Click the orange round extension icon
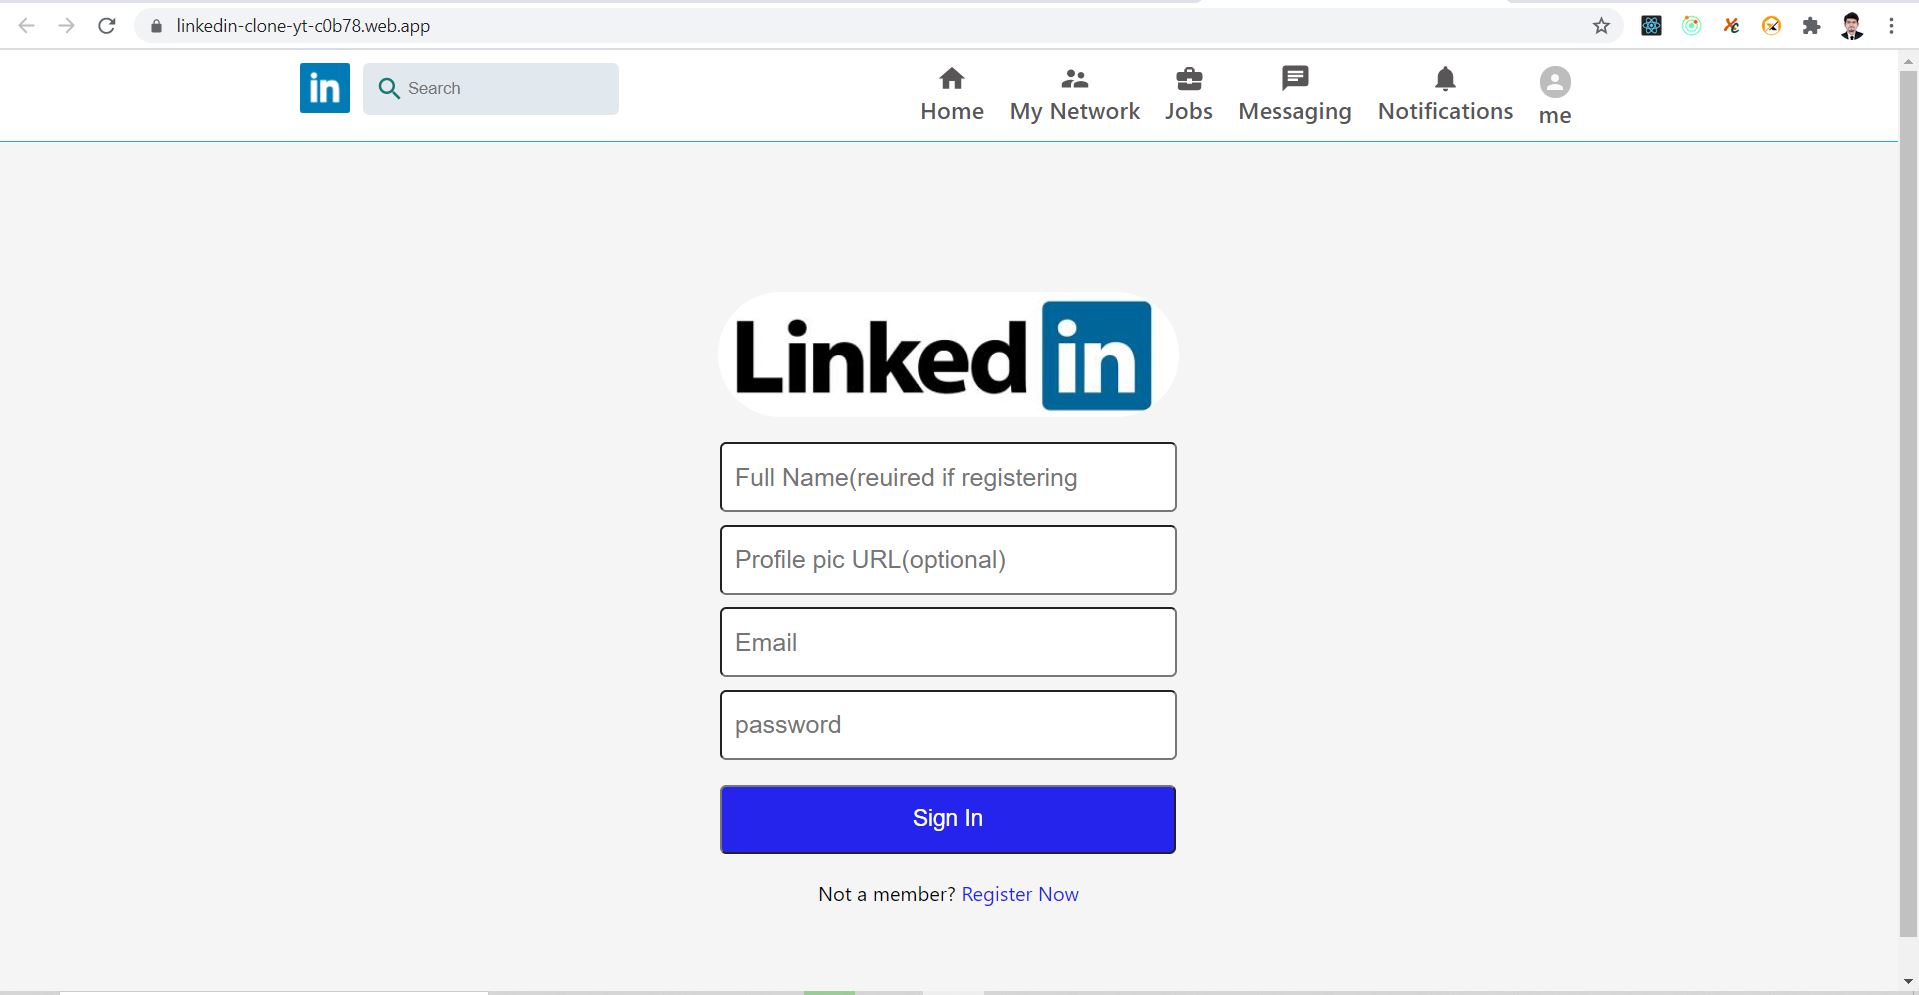Image resolution: width=1919 pixels, height=995 pixels. click(1771, 26)
